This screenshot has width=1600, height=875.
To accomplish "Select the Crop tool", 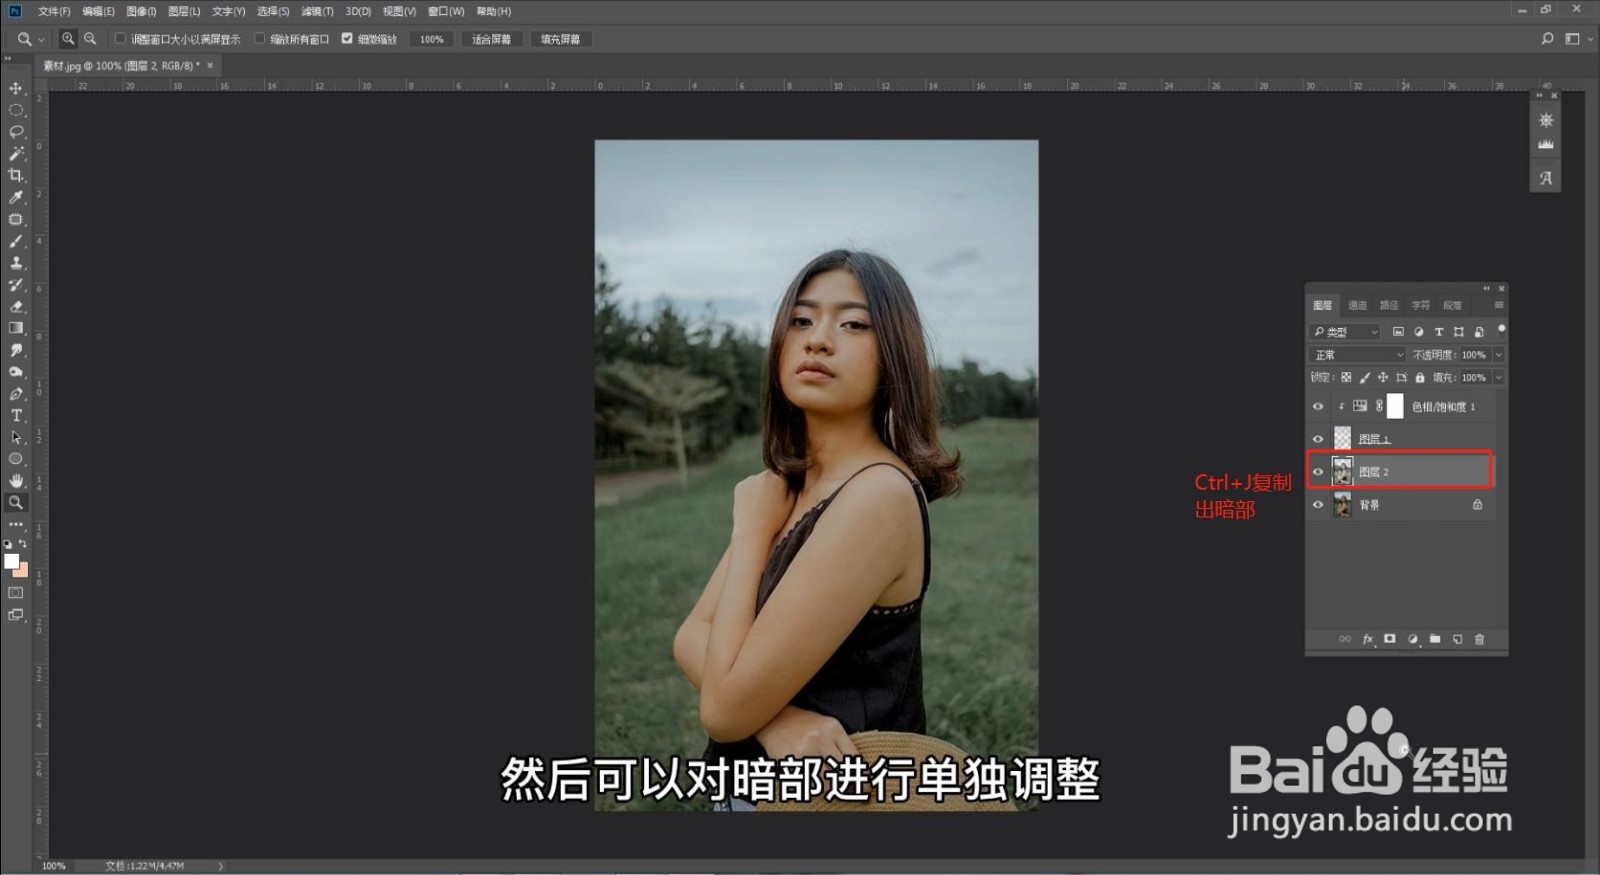I will point(16,175).
